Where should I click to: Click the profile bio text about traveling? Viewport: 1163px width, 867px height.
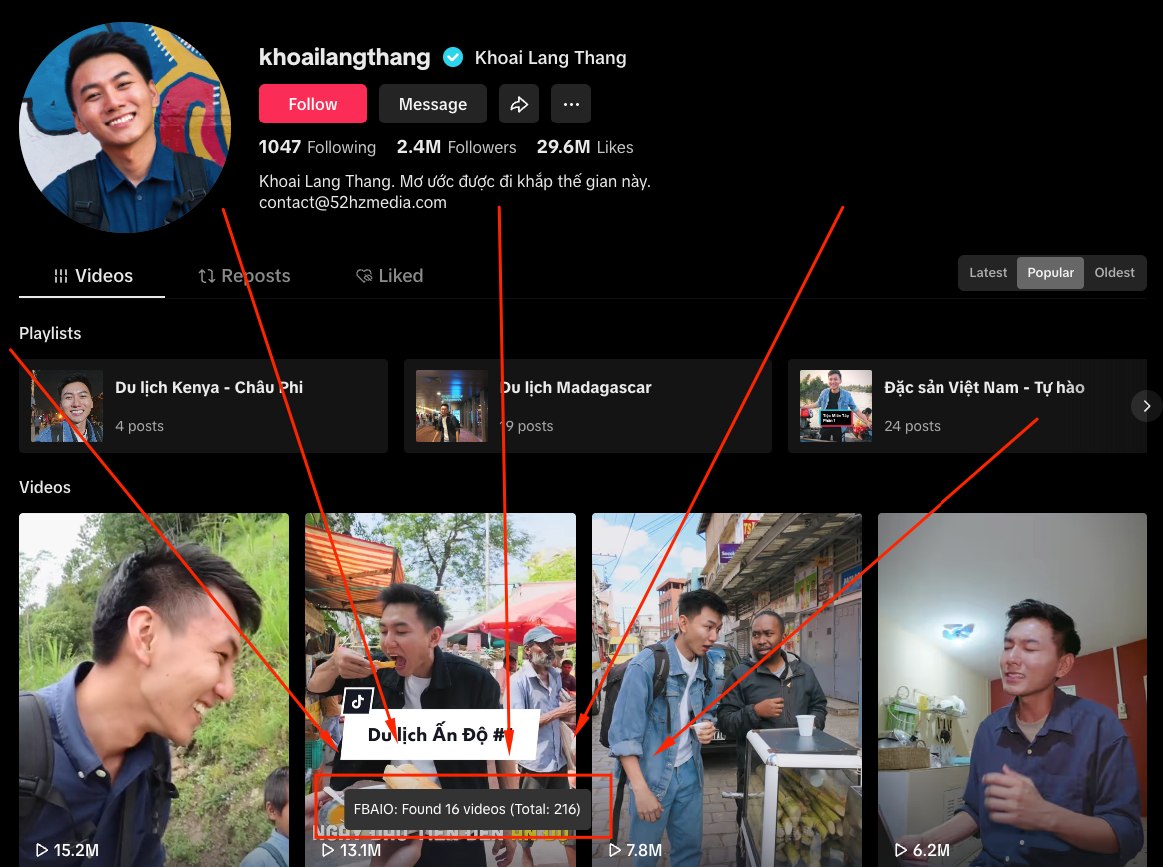point(455,181)
